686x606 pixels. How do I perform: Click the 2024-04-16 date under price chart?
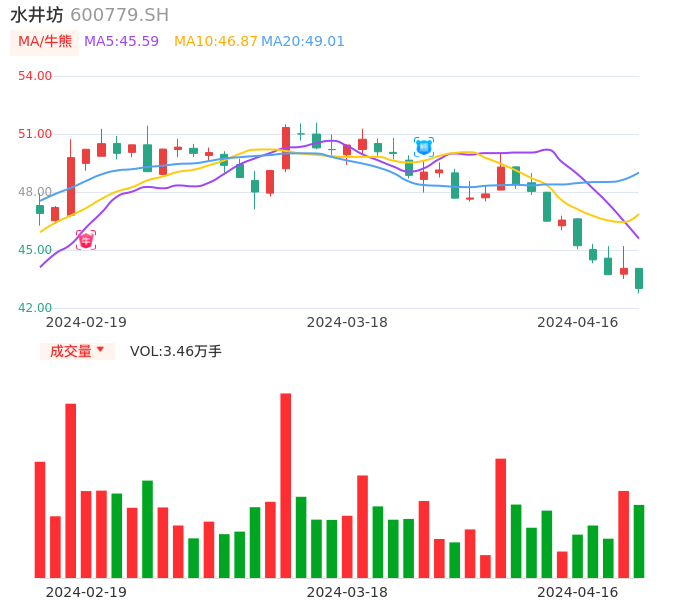click(x=578, y=322)
